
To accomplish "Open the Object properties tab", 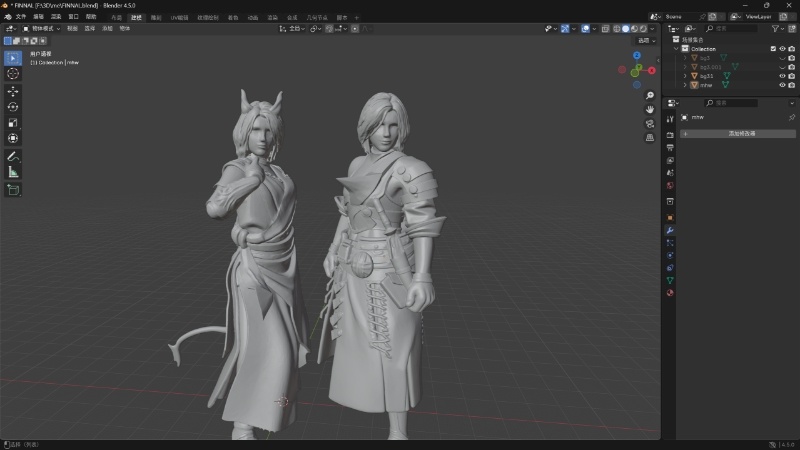I will [670, 218].
